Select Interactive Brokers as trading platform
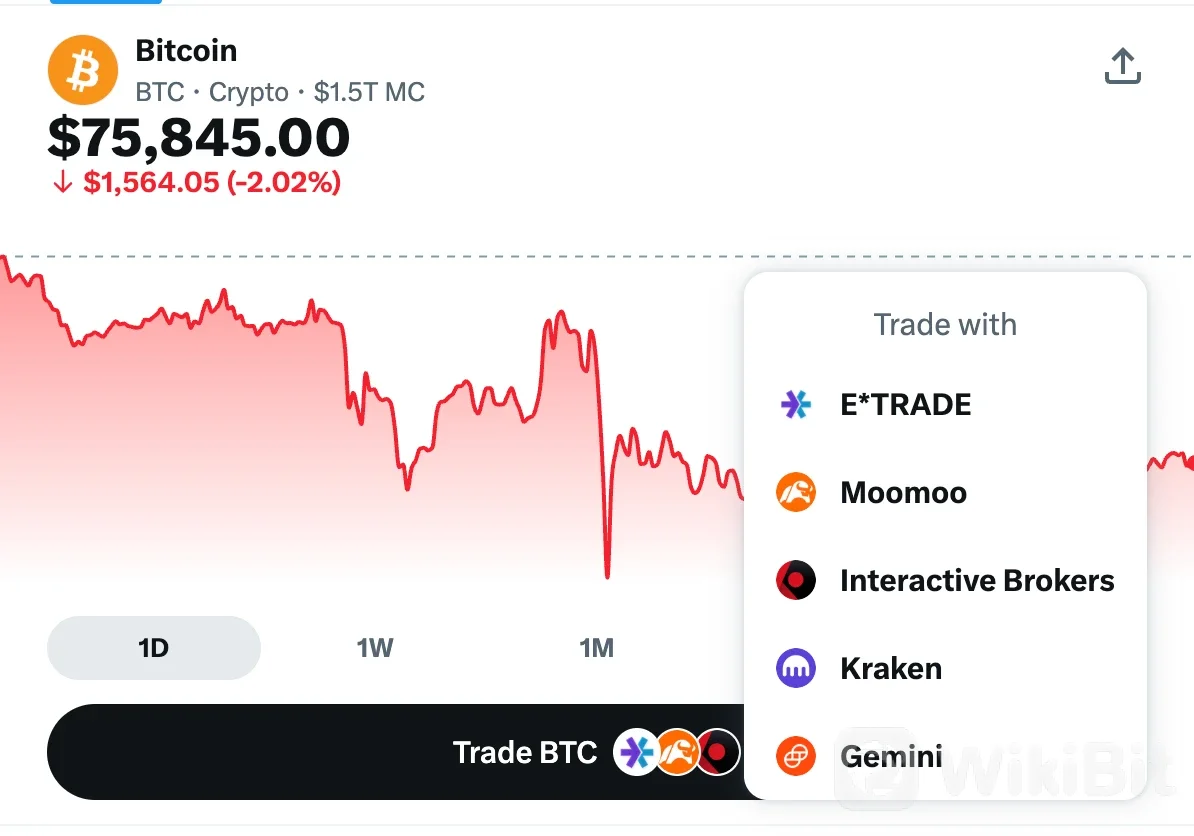Viewport: 1194px width, 836px height. pos(945,580)
